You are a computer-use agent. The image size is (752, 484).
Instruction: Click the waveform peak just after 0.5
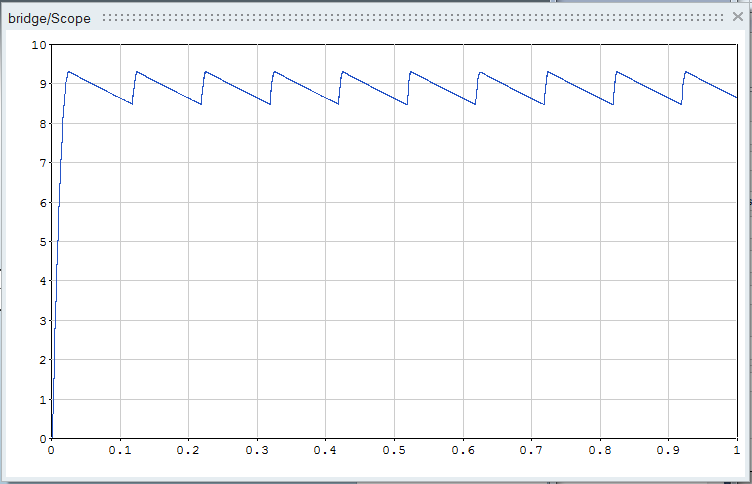click(411, 72)
